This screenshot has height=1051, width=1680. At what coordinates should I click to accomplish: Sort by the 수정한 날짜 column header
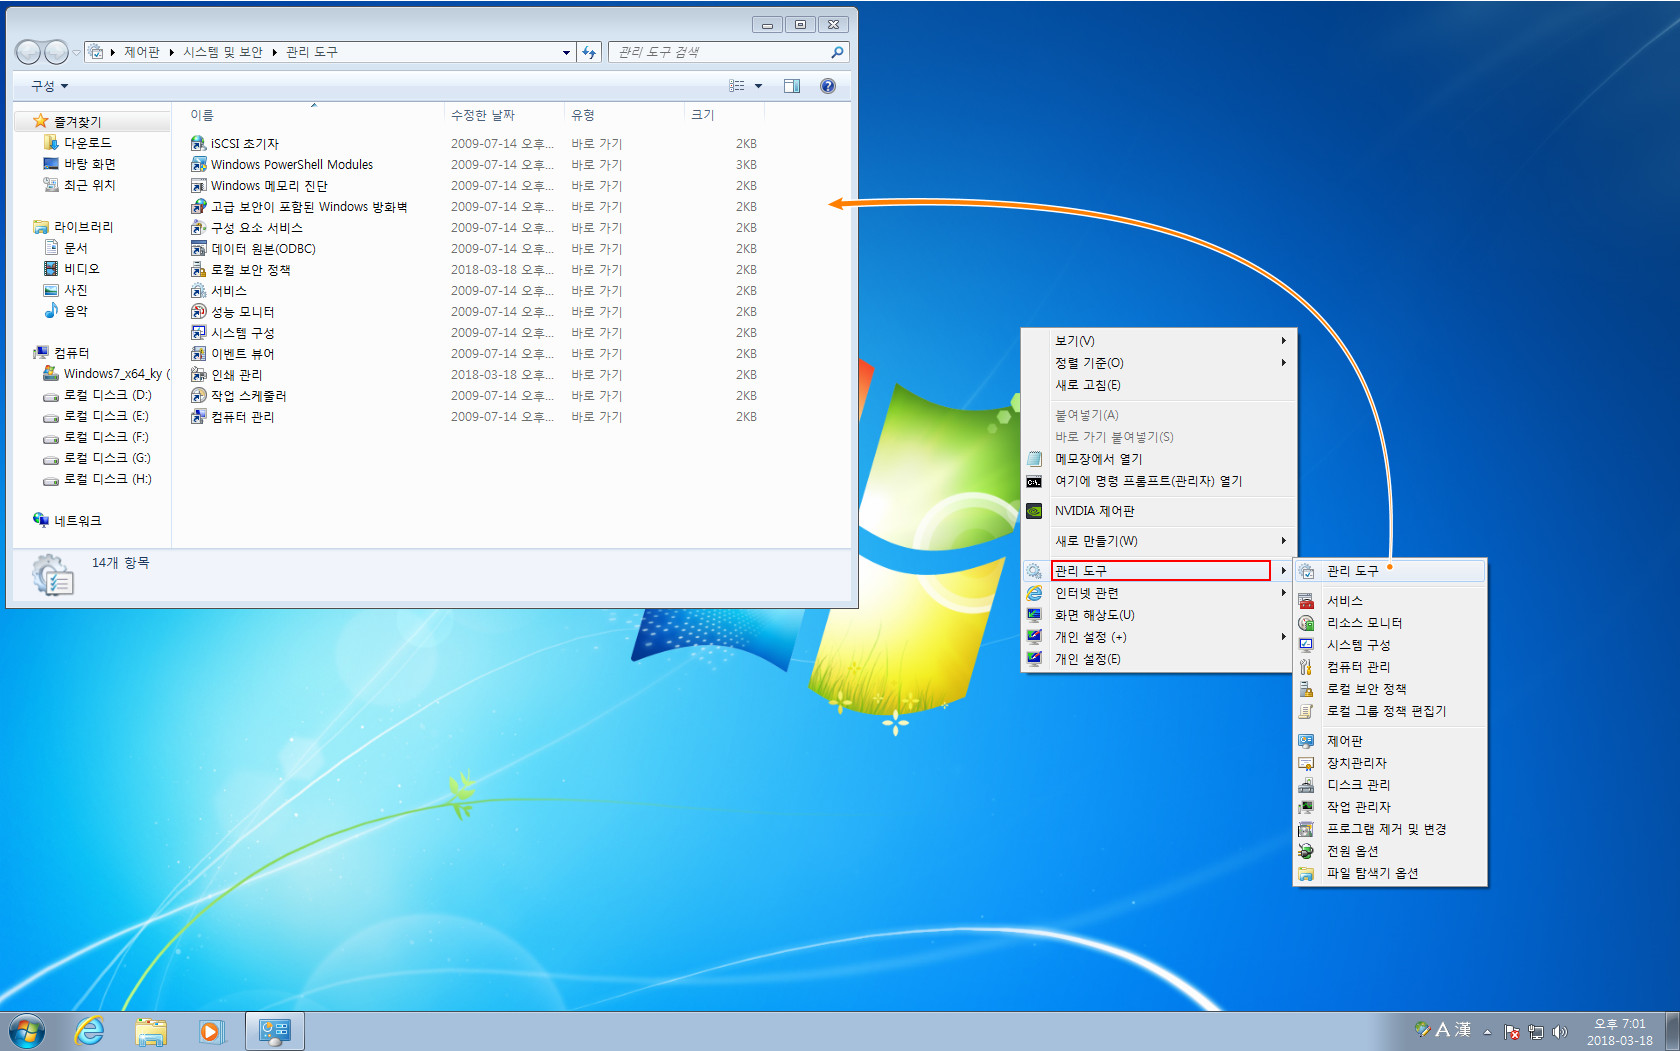(x=504, y=115)
